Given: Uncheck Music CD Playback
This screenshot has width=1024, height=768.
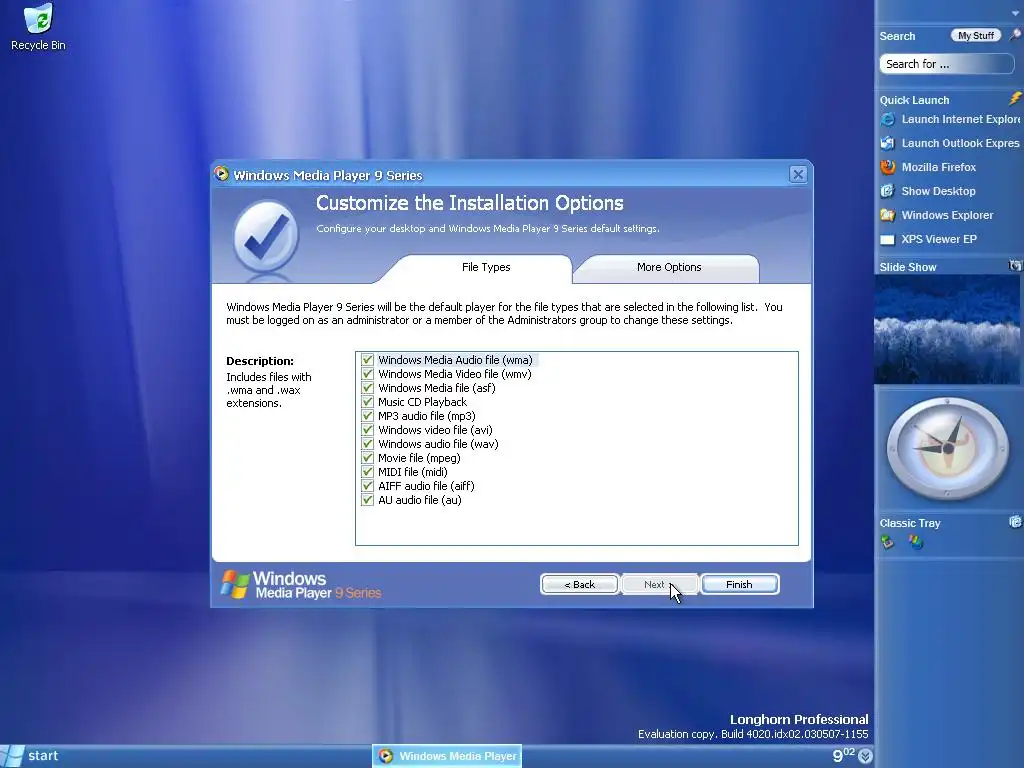Looking at the screenshot, I should (x=368, y=402).
